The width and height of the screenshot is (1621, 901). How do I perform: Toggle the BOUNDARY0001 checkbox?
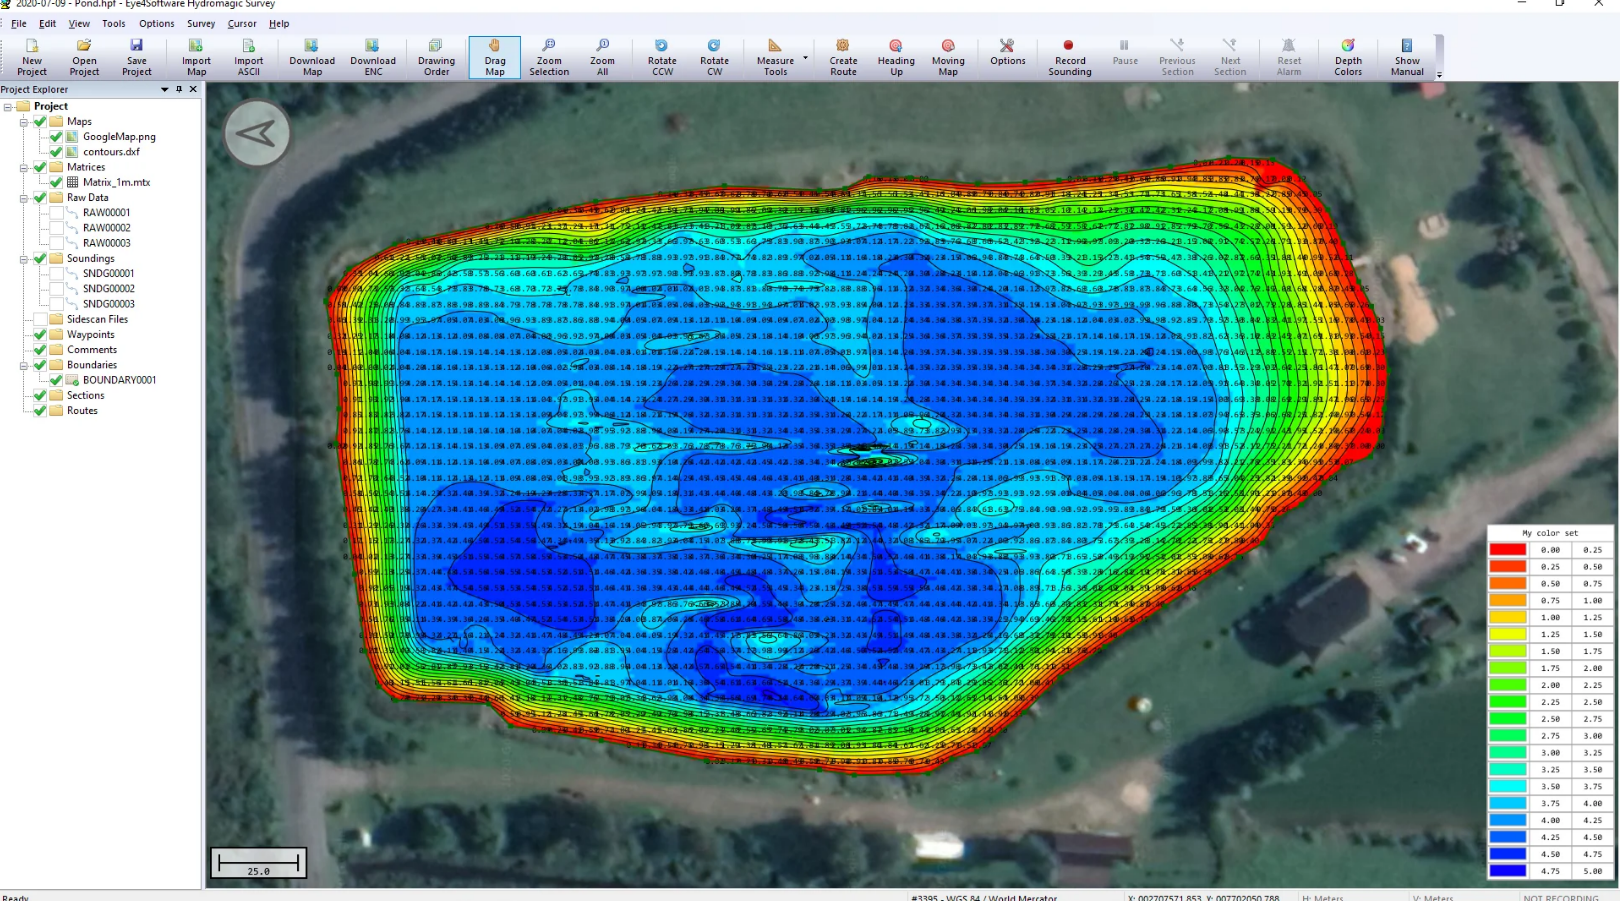point(57,380)
